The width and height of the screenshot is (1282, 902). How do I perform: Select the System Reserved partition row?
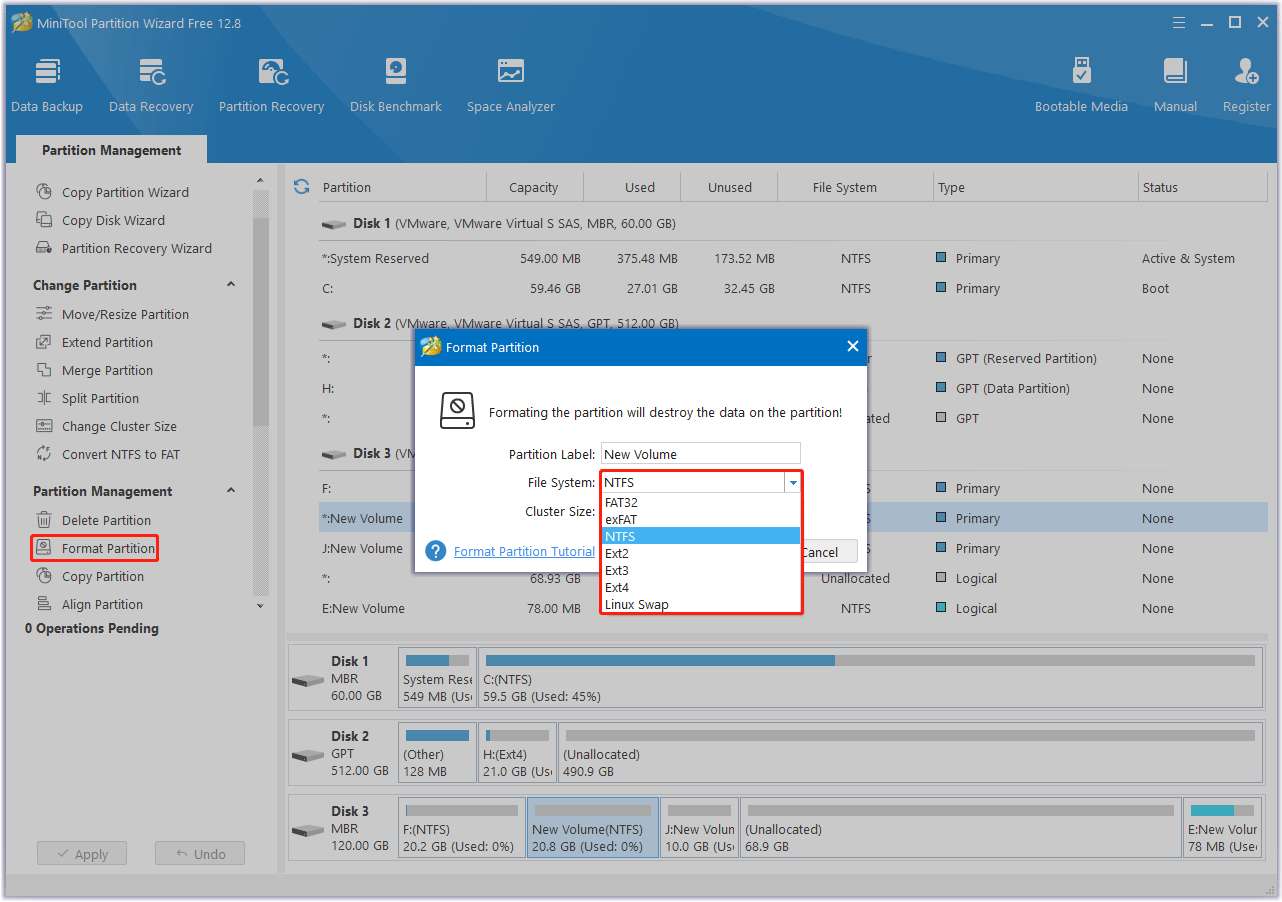793,258
